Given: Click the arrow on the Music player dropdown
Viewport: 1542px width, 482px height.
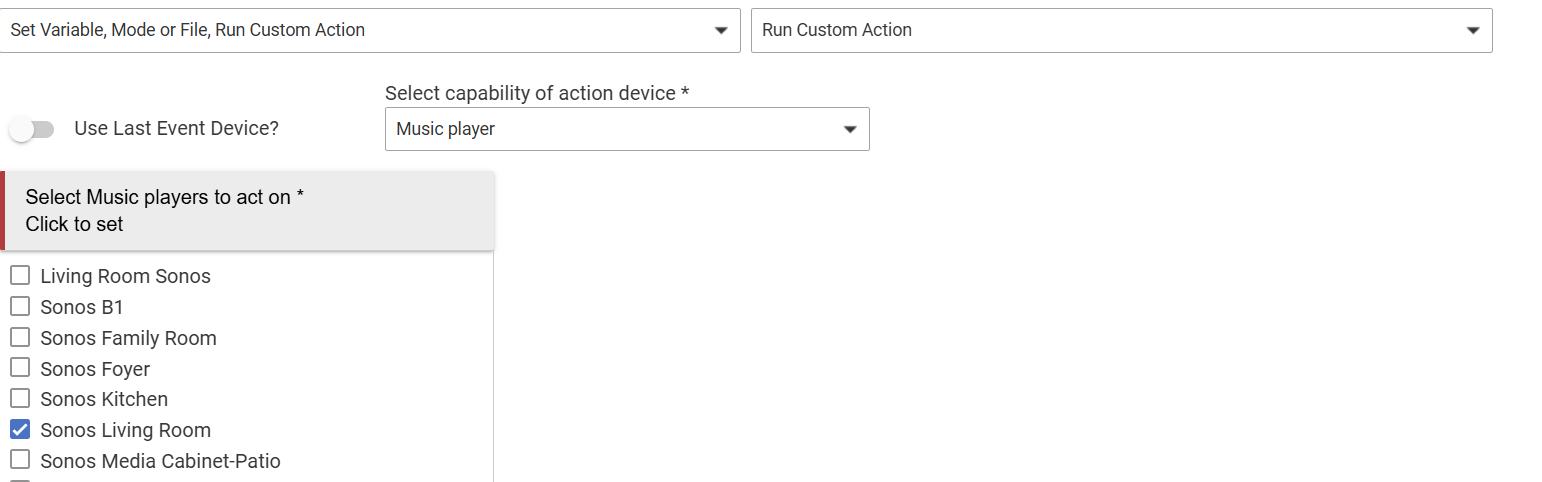Looking at the screenshot, I should coord(850,129).
